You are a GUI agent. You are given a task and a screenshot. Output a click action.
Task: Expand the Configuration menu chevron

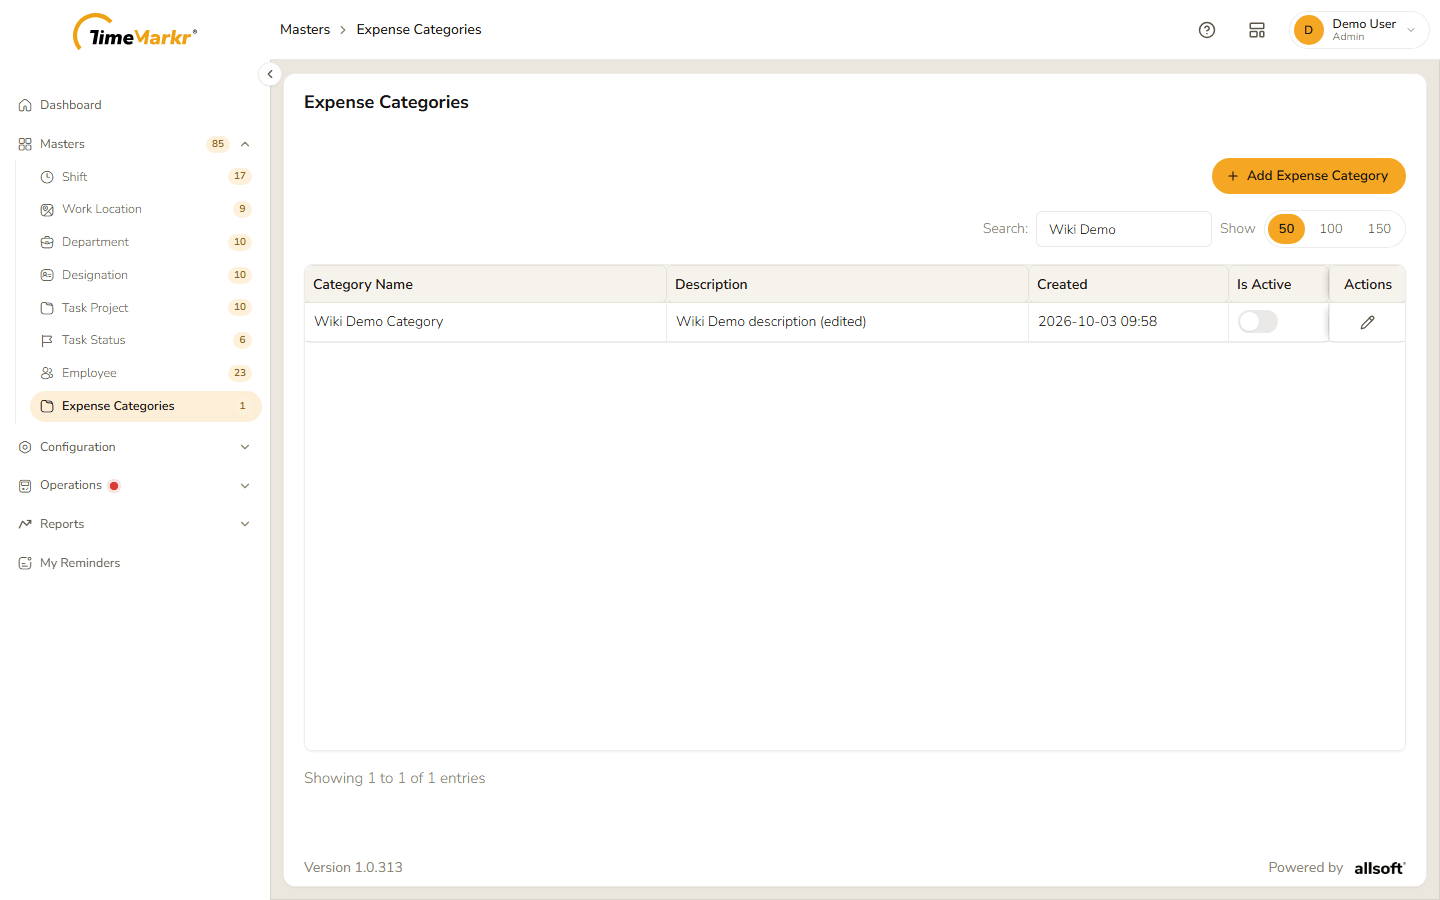[x=245, y=447]
